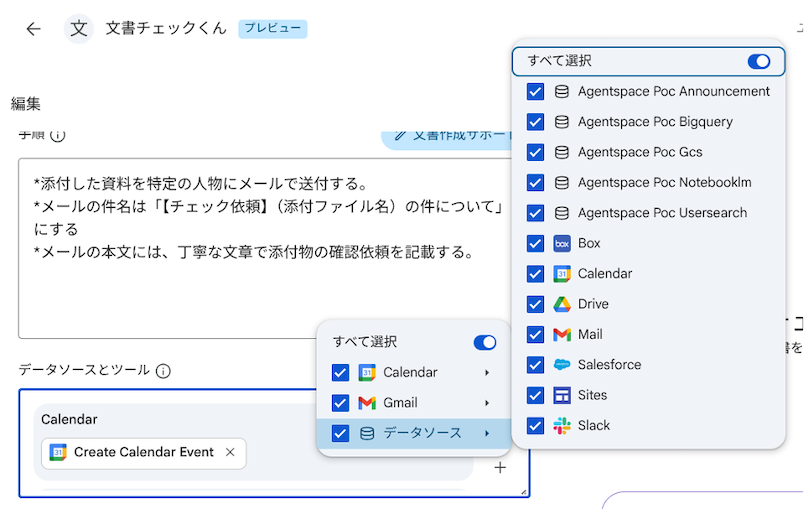Click the Calendar icon in the data source list
The height and width of the screenshot is (509, 804).
pos(562,274)
